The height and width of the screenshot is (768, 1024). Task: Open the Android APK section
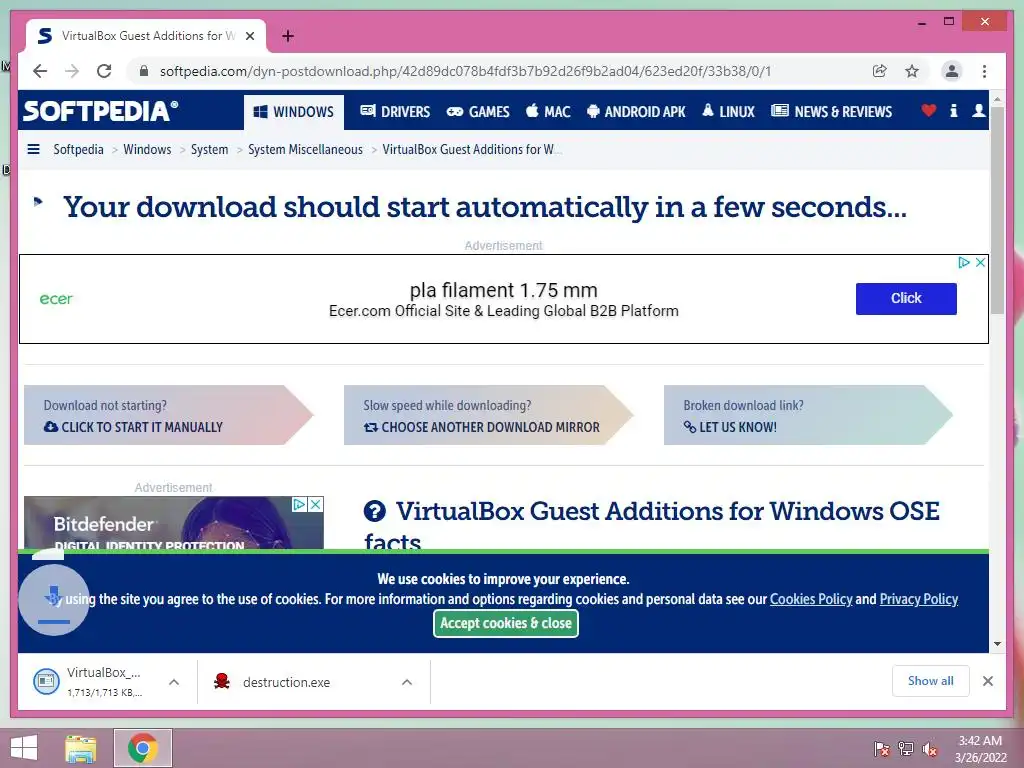(636, 112)
